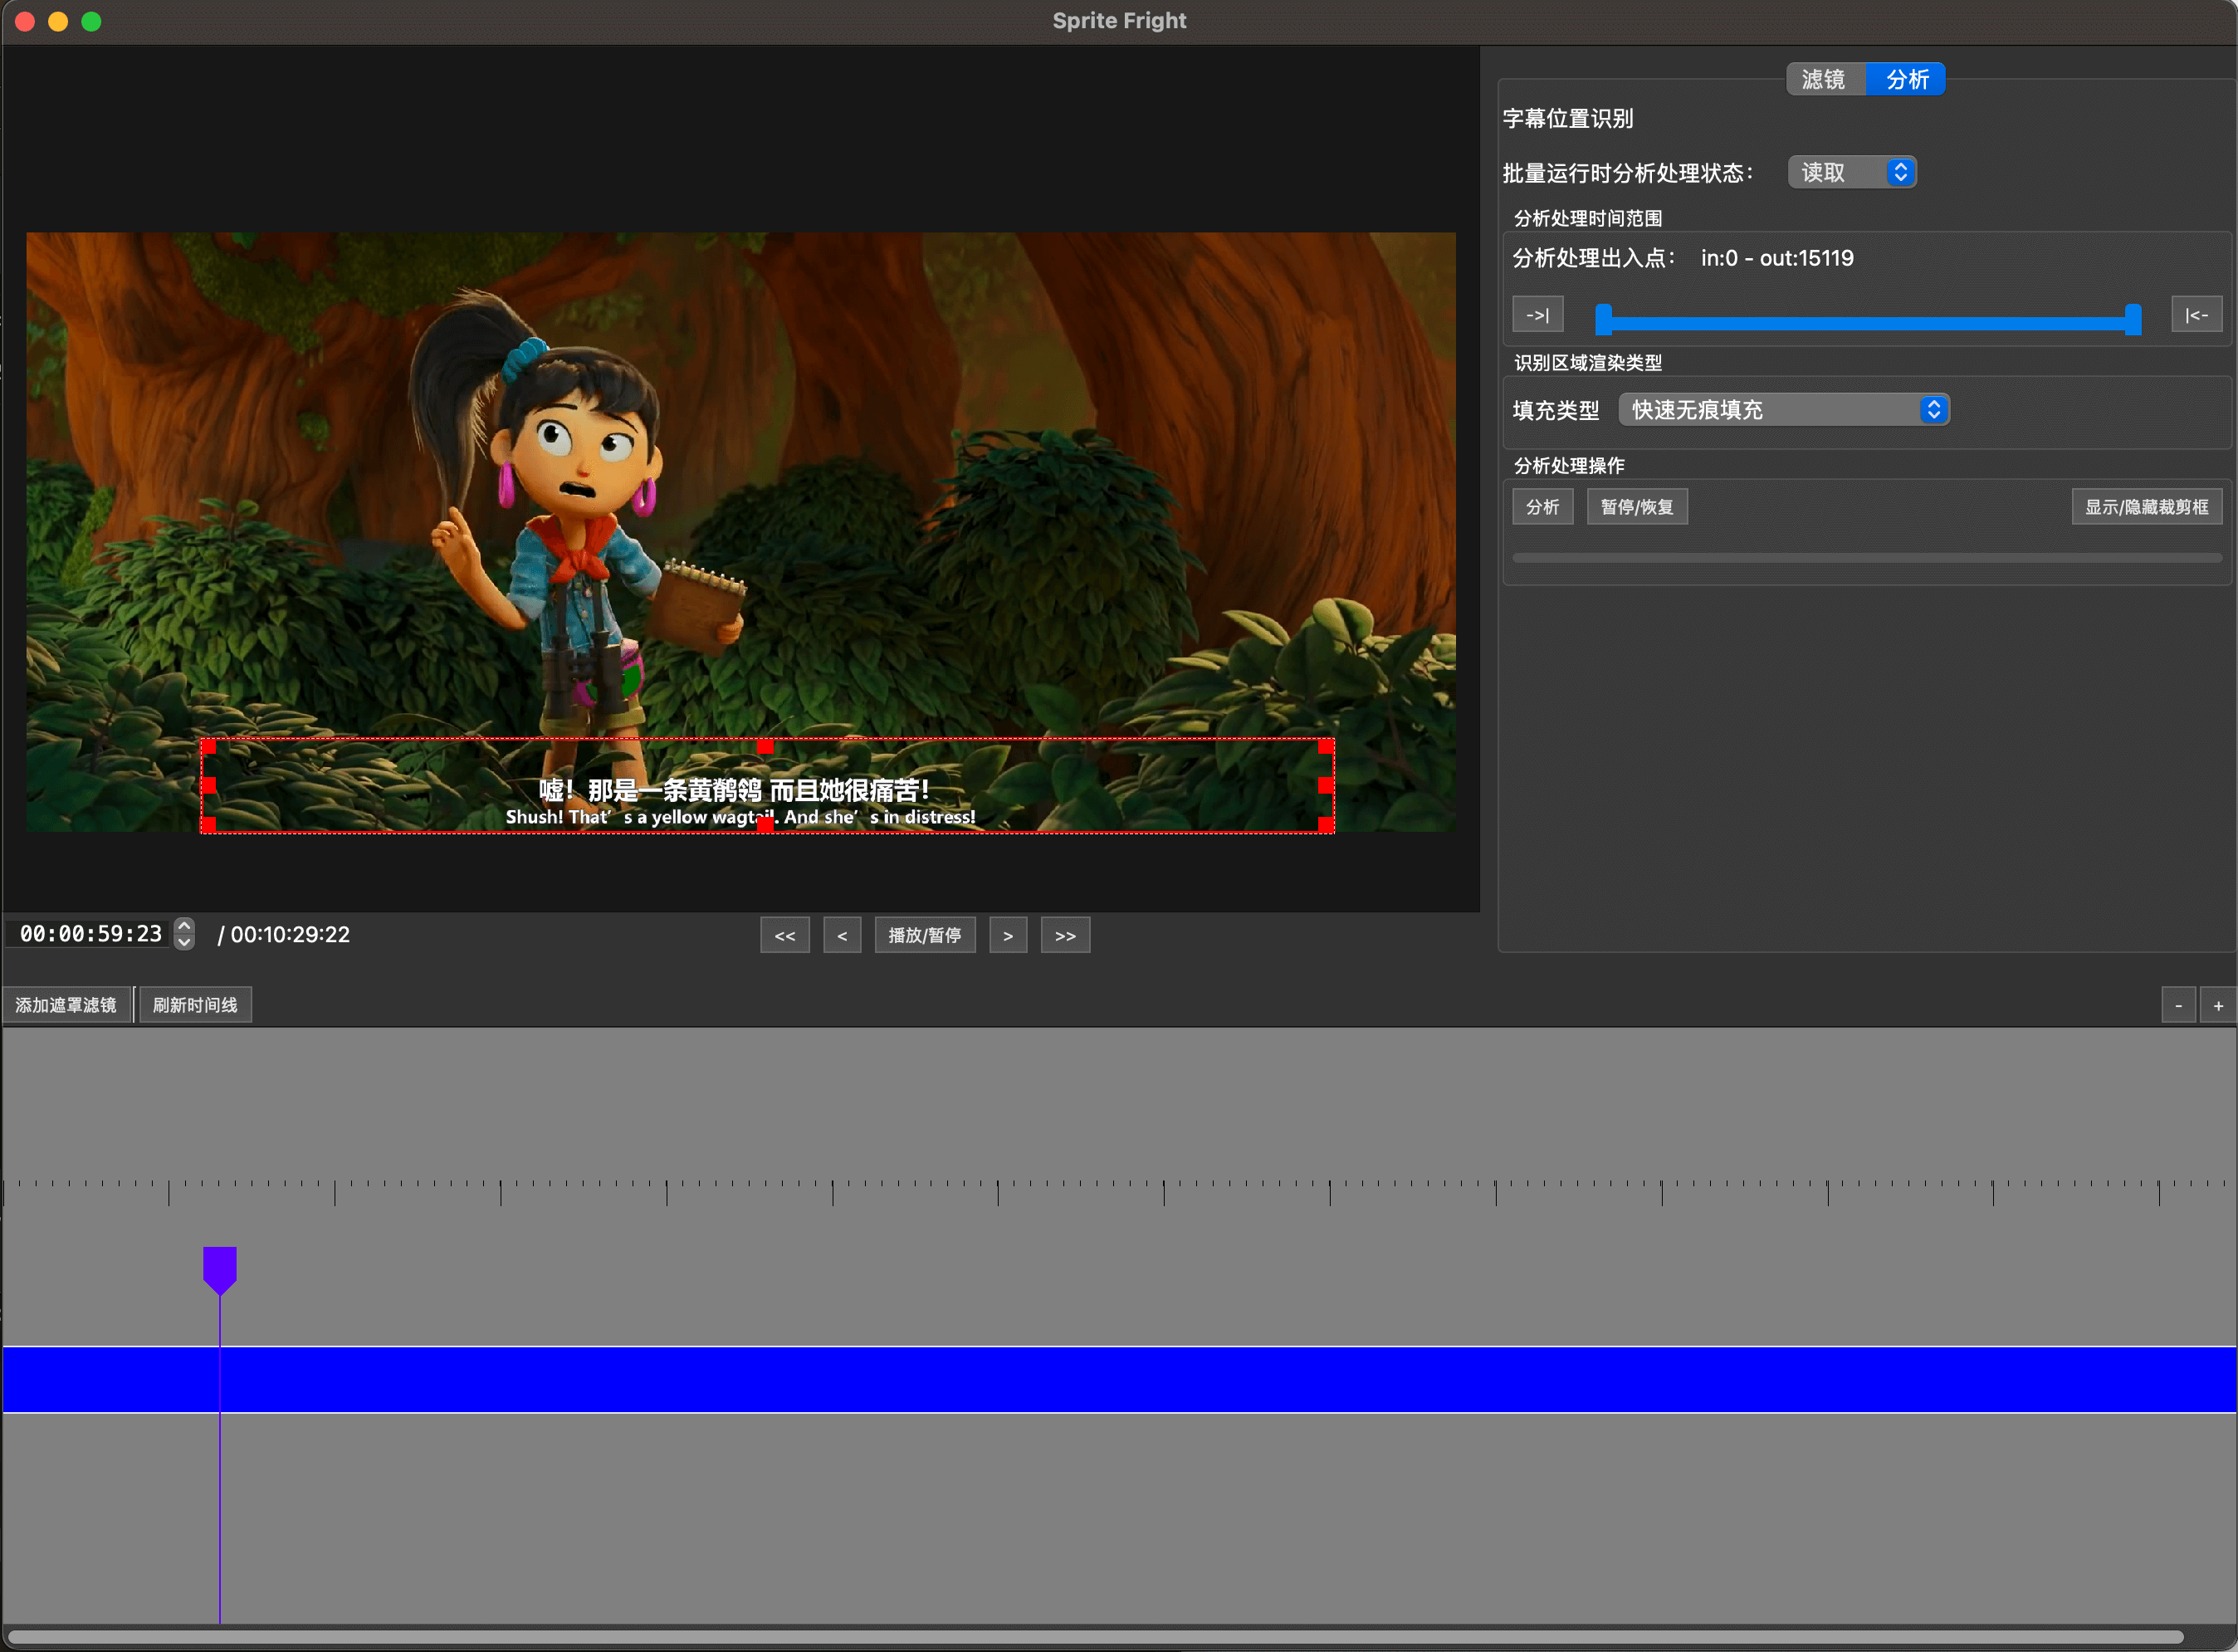Open the 读取 batch status dropdown

tap(1852, 172)
